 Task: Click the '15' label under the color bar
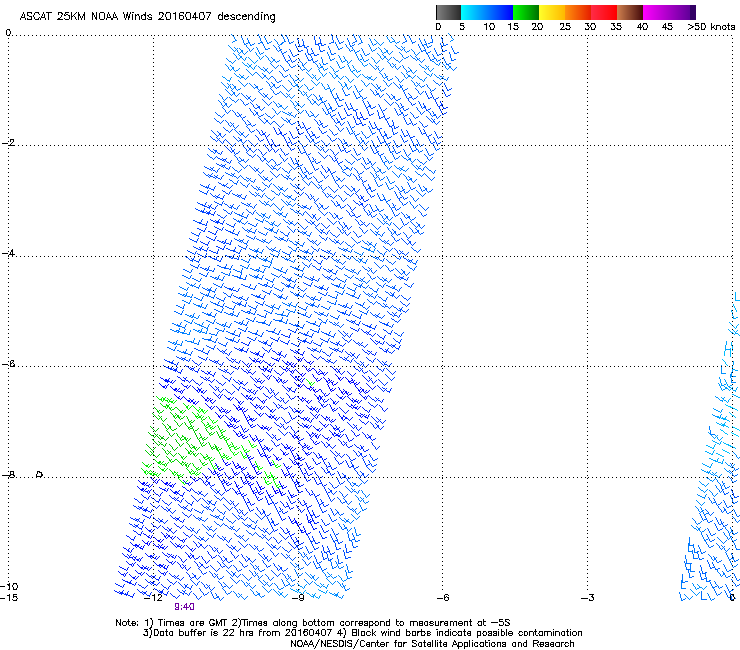click(x=513, y=27)
